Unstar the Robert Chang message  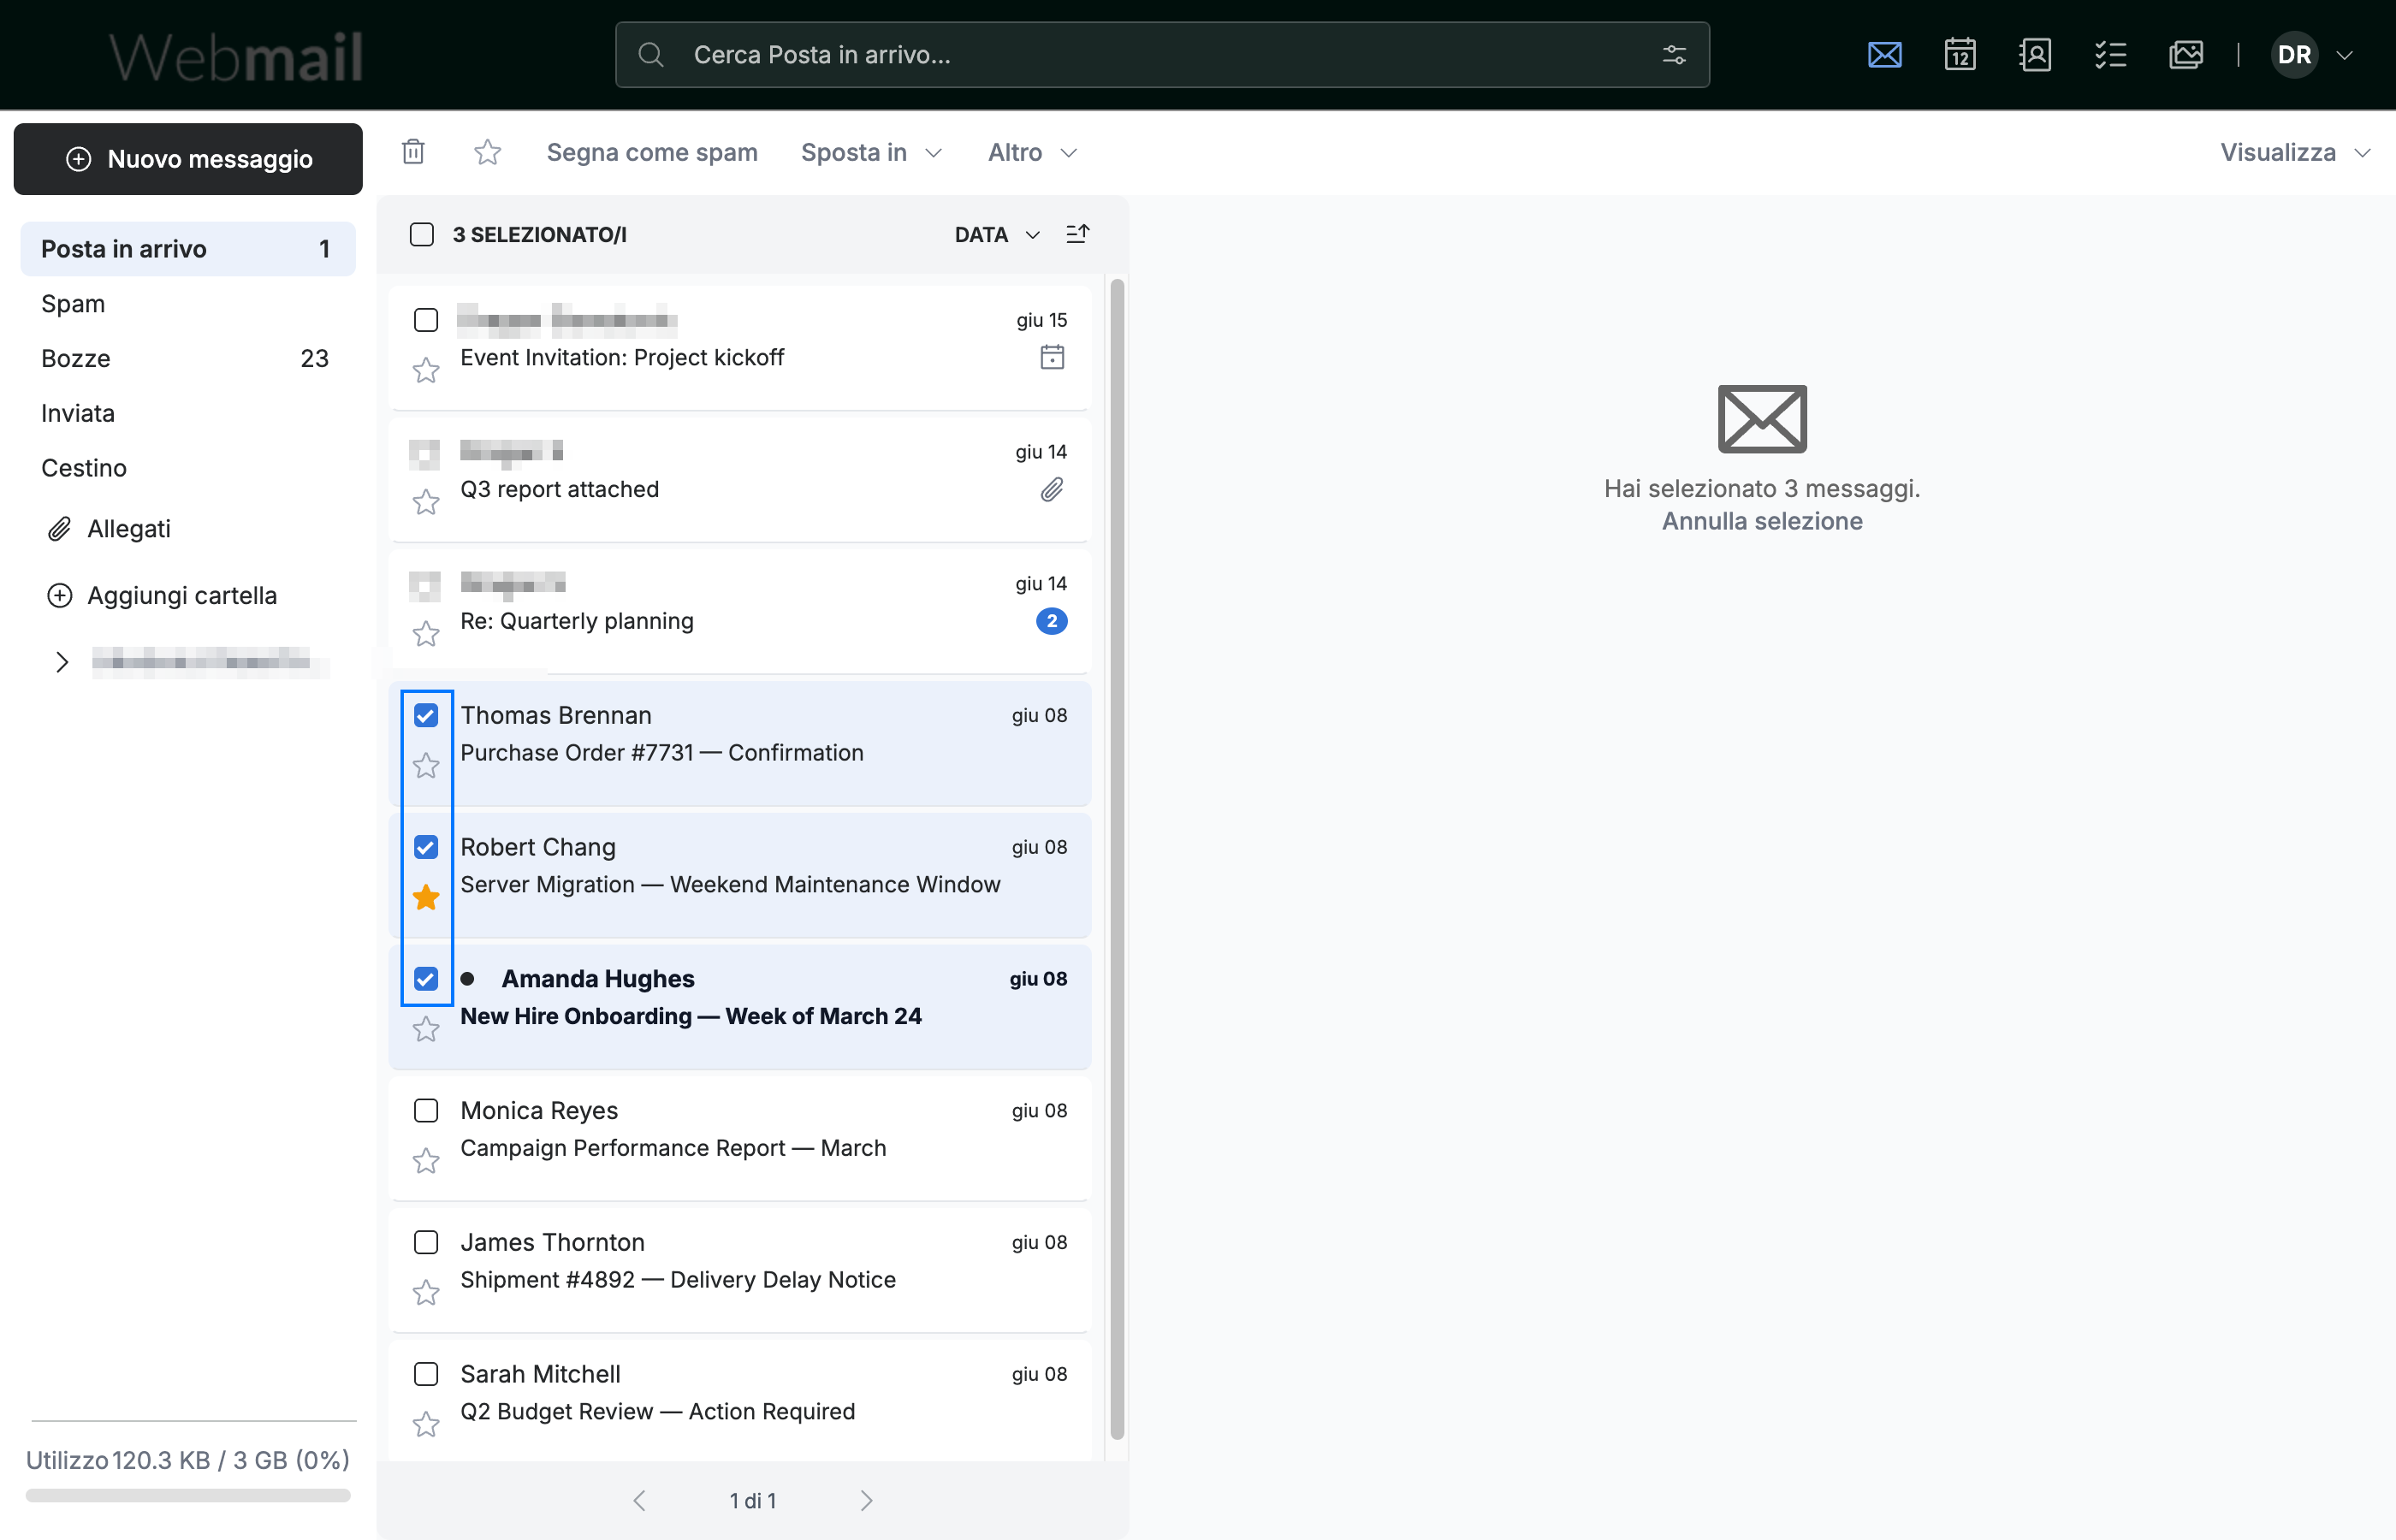point(426,897)
